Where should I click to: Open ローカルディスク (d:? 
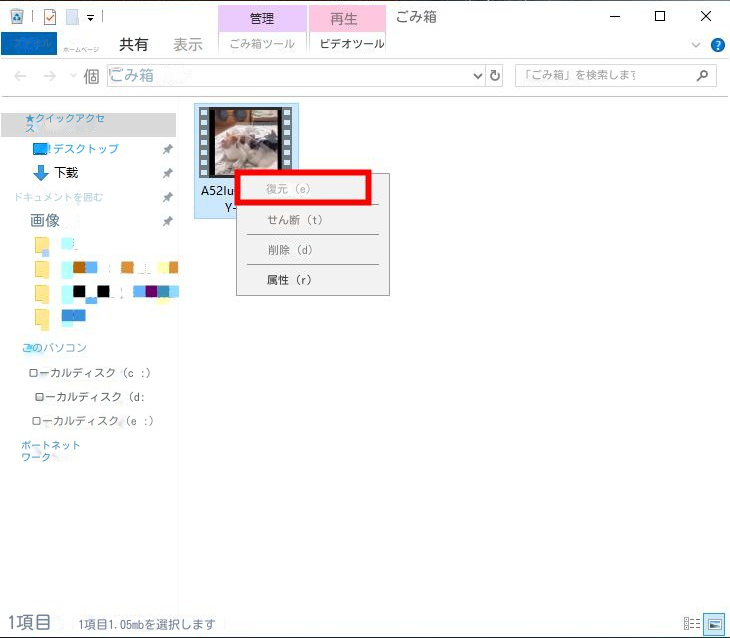pyautogui.click(x=90, y=397)
